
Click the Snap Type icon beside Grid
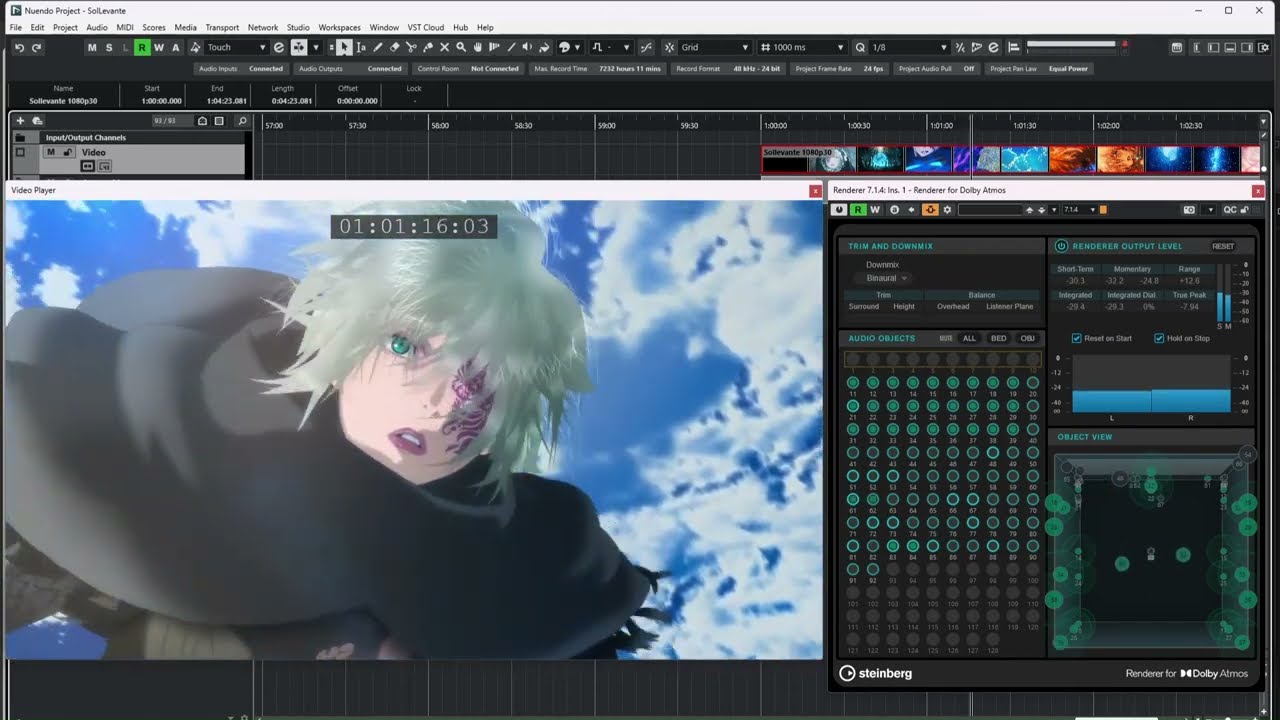pos(669,47)
